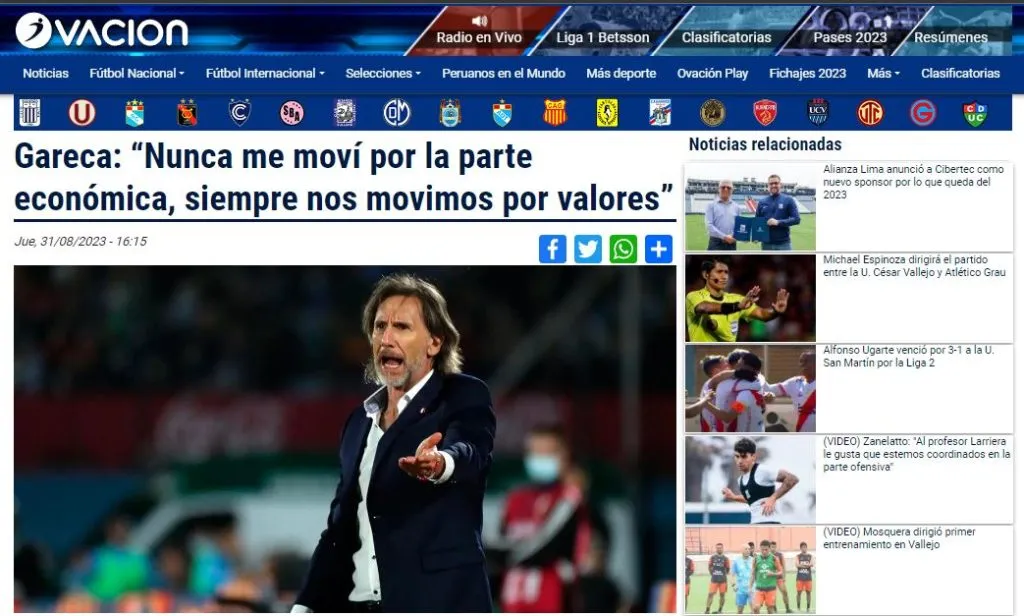Viewport: 1024px width, 616px height.
Task: Expand the Fútbol Nacional dropdown
Action: 137,73
